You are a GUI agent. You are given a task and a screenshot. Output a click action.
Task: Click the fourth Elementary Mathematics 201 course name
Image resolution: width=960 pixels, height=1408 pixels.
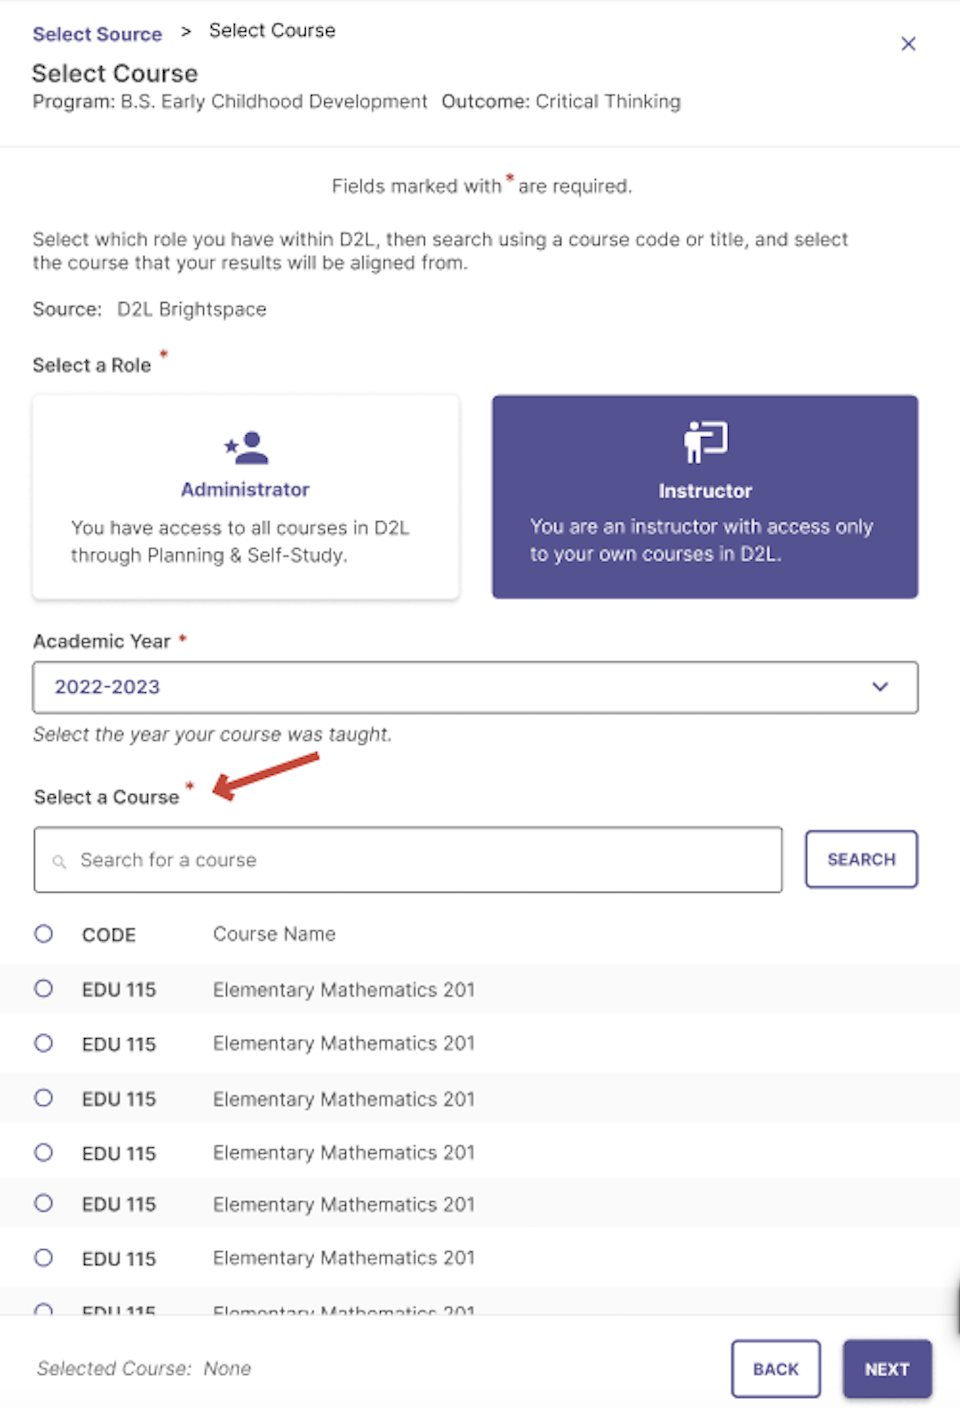[344, 1153]
